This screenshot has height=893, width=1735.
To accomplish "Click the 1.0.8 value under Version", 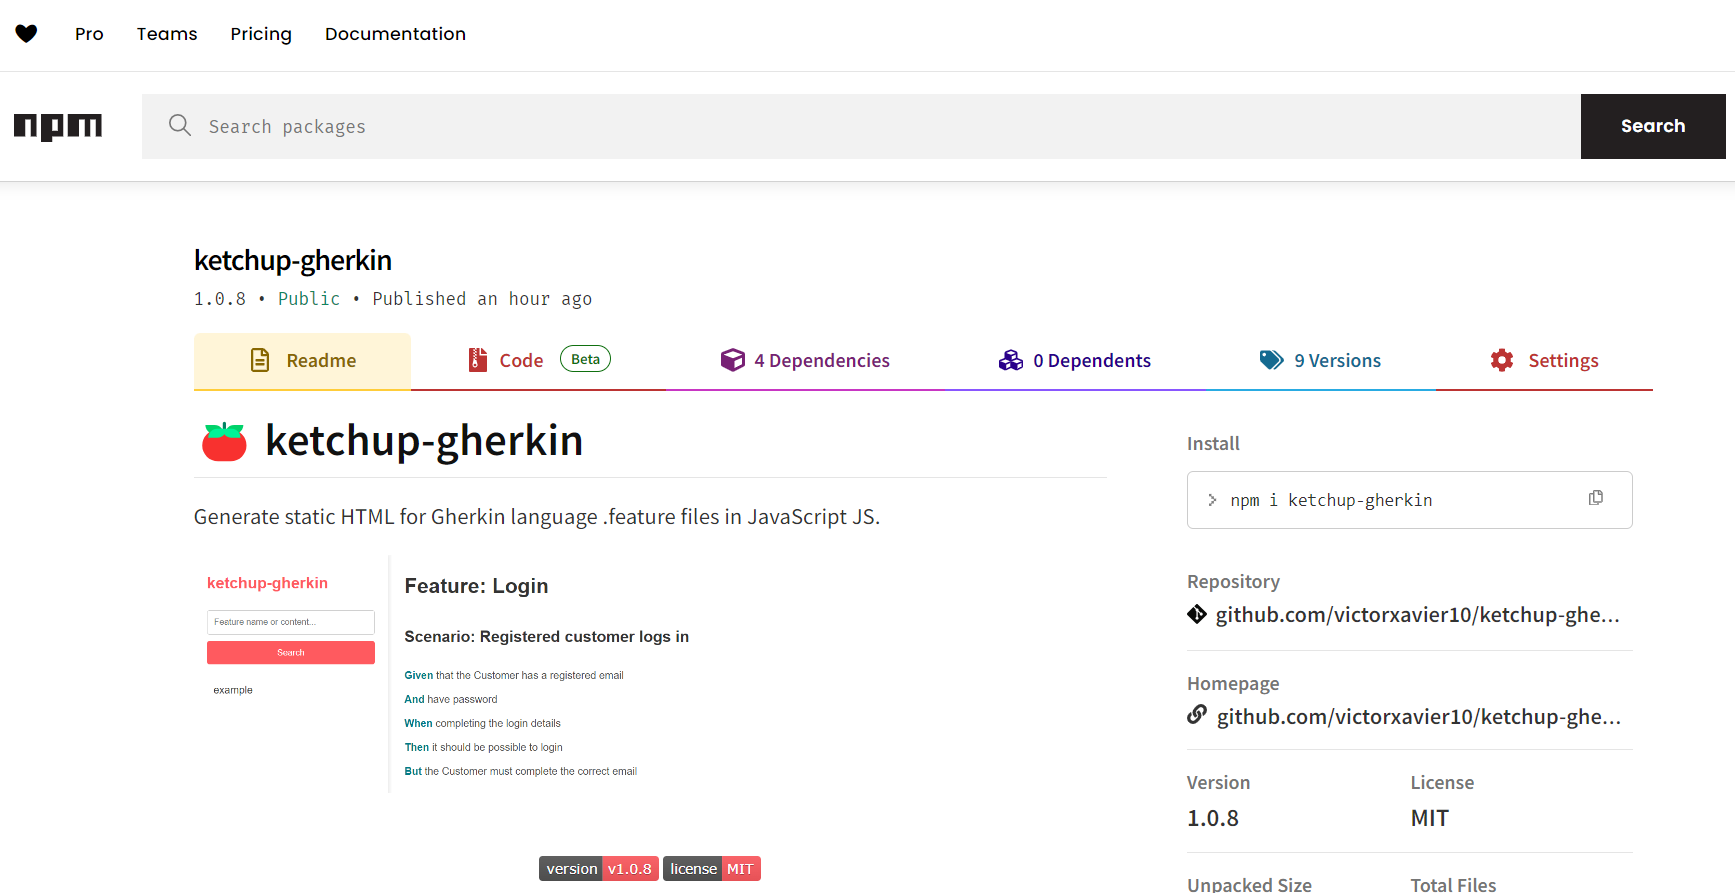I will coord(1213,818).
